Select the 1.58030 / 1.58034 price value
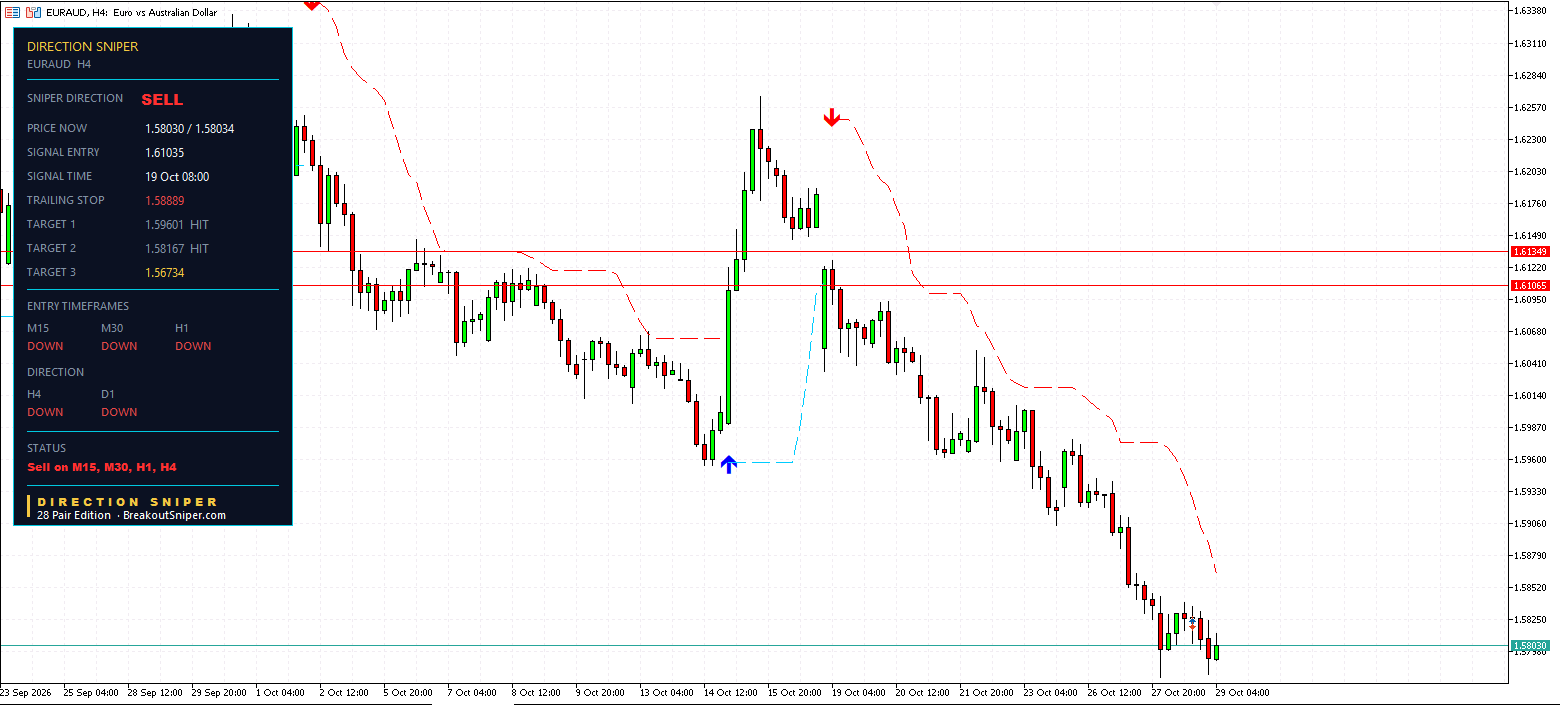This screenshot has width=1560, height=705. pos(190,129)
